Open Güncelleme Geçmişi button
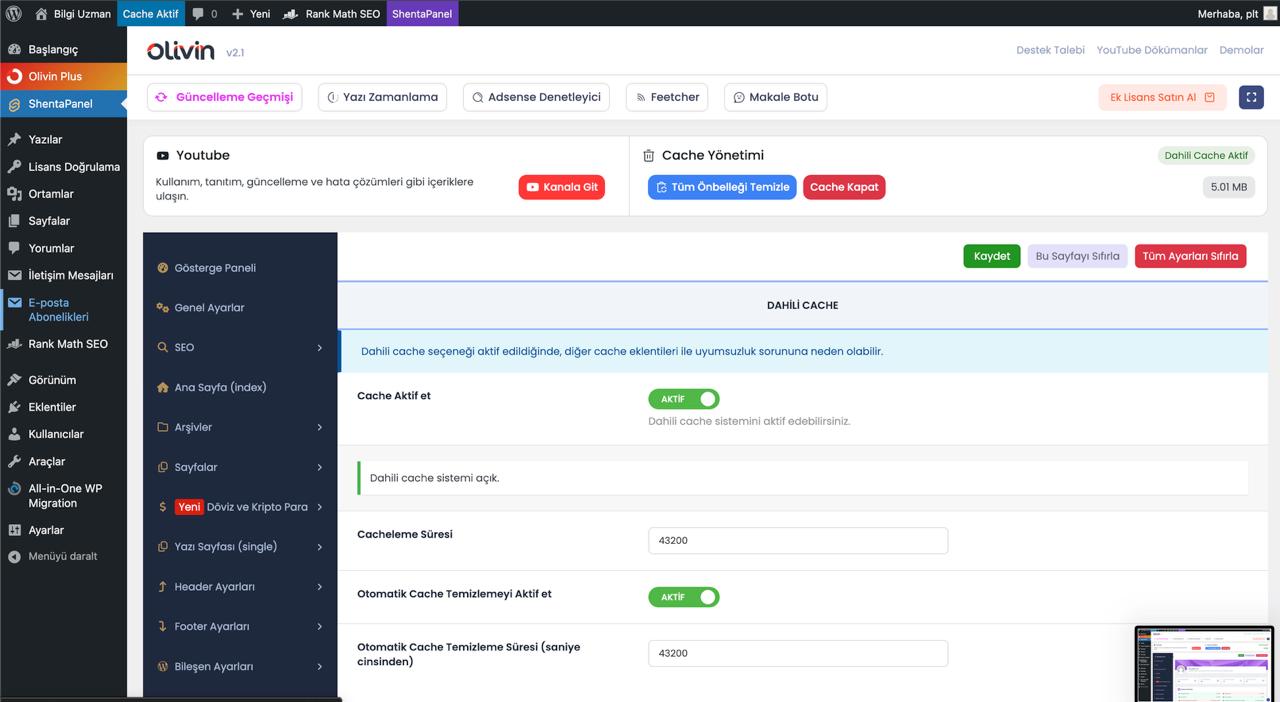The width and height of the screenshot is (1280, 702). point(225,97)
